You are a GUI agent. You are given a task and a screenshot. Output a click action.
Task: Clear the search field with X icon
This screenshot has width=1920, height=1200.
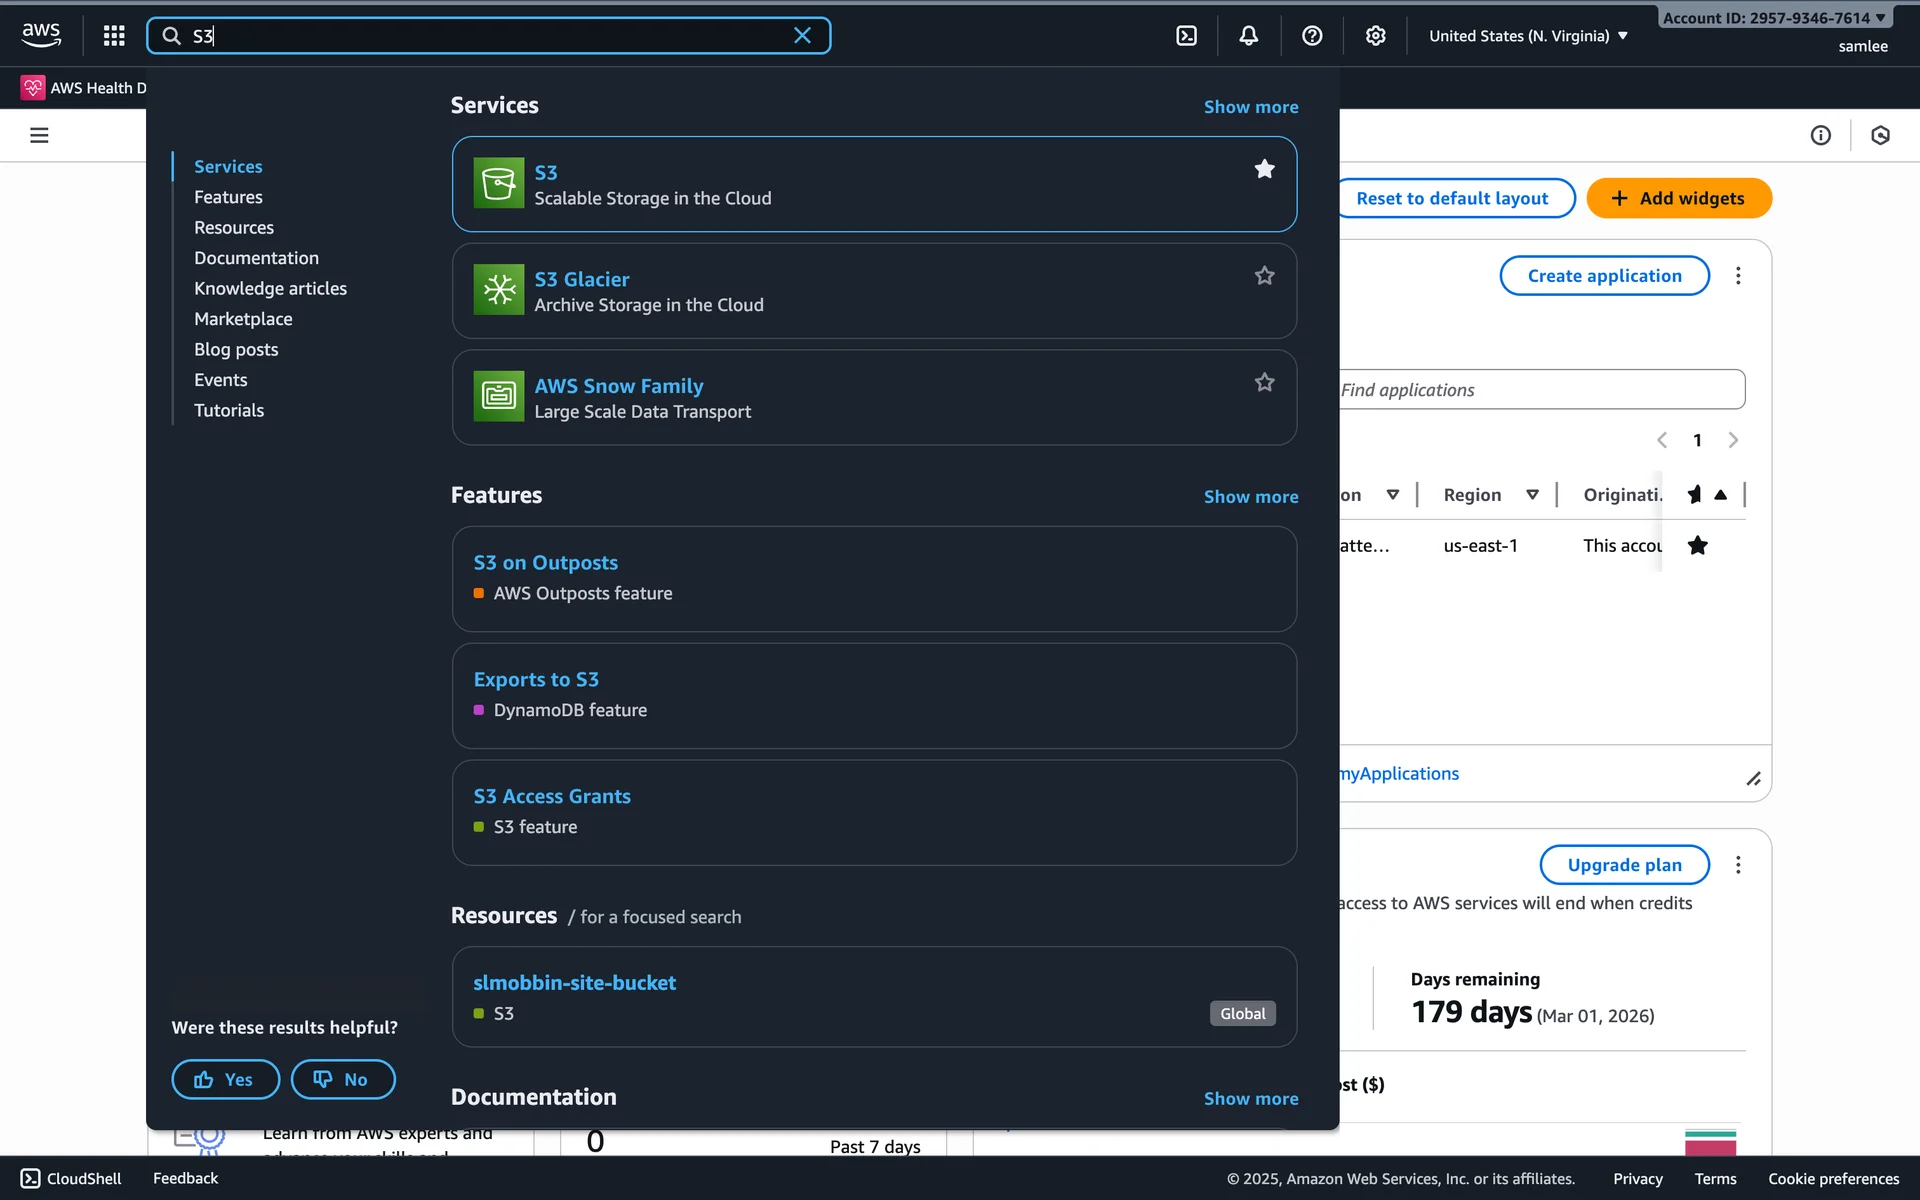[x=802, y=36]
